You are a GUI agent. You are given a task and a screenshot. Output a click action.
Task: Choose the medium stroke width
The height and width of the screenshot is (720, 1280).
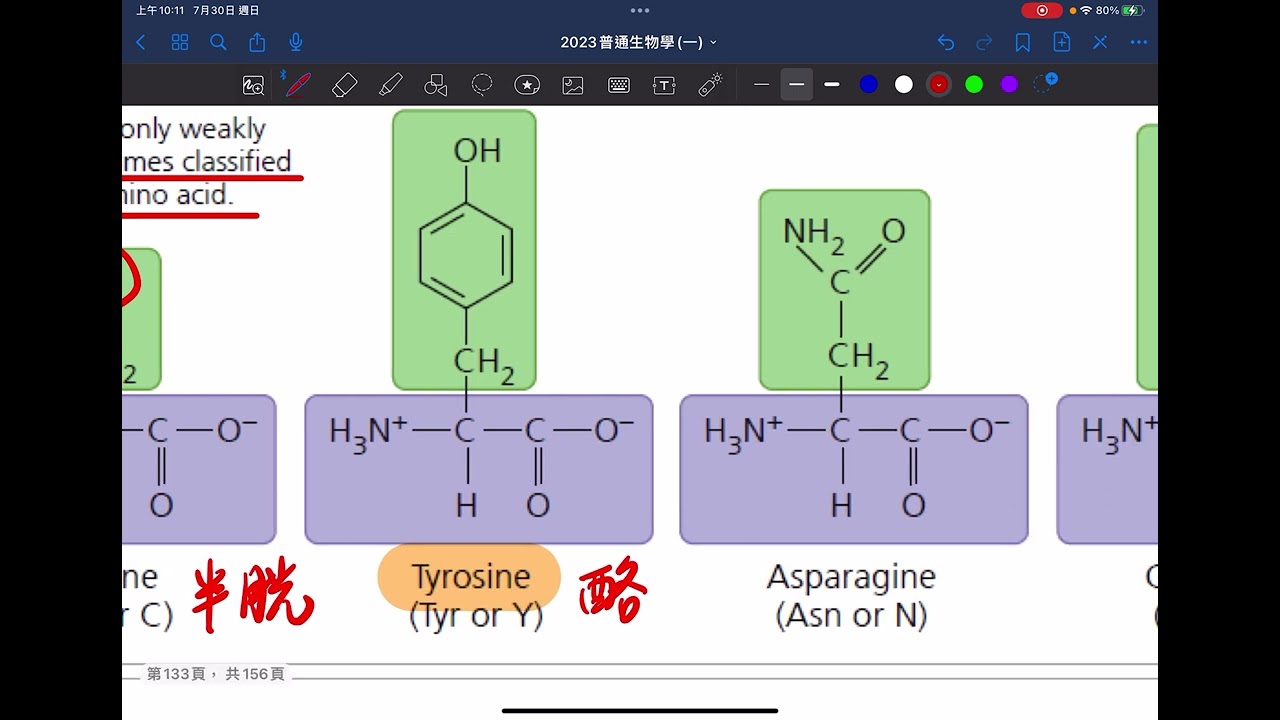click(x=797, y=85)
